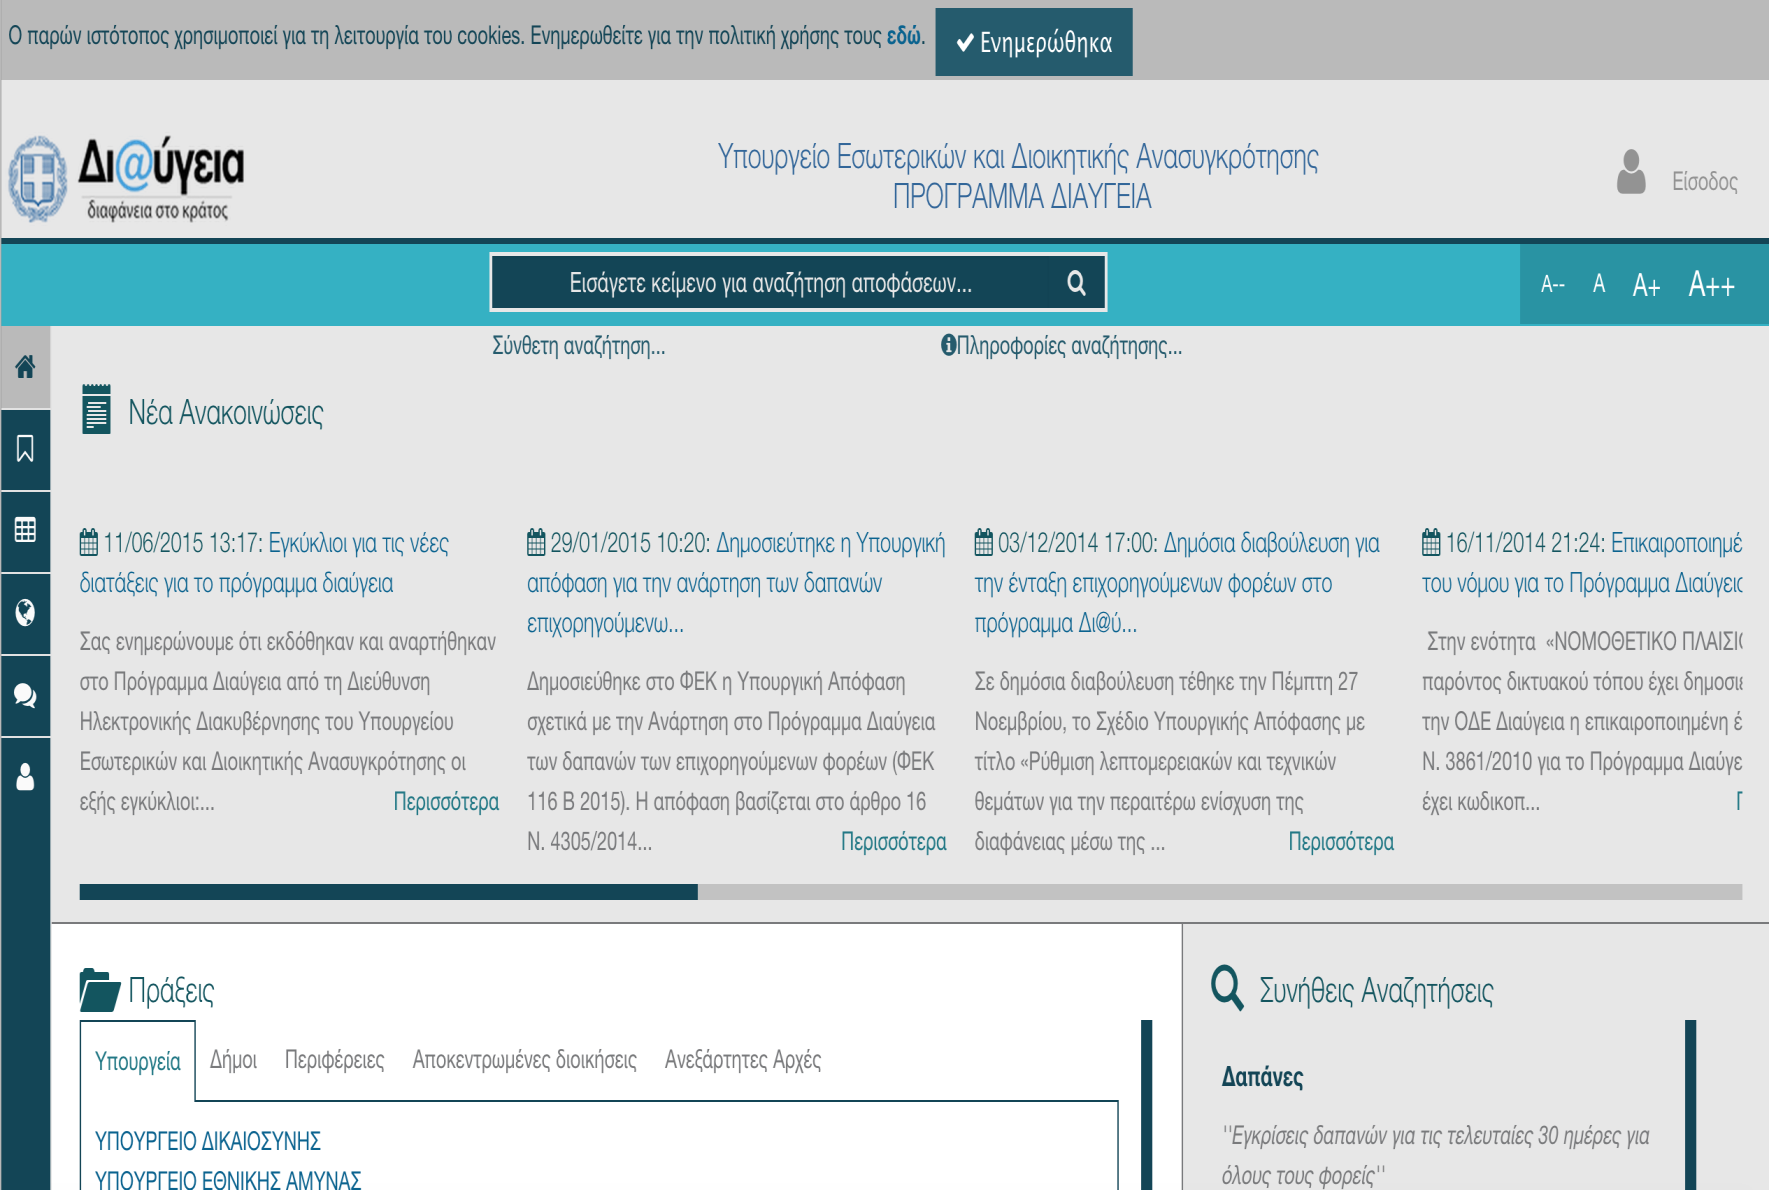Open the chat bubbles icon in sidebar
Image resolution: width=1769 pixels, height=1190 pixels.
[x=25, y=695]
